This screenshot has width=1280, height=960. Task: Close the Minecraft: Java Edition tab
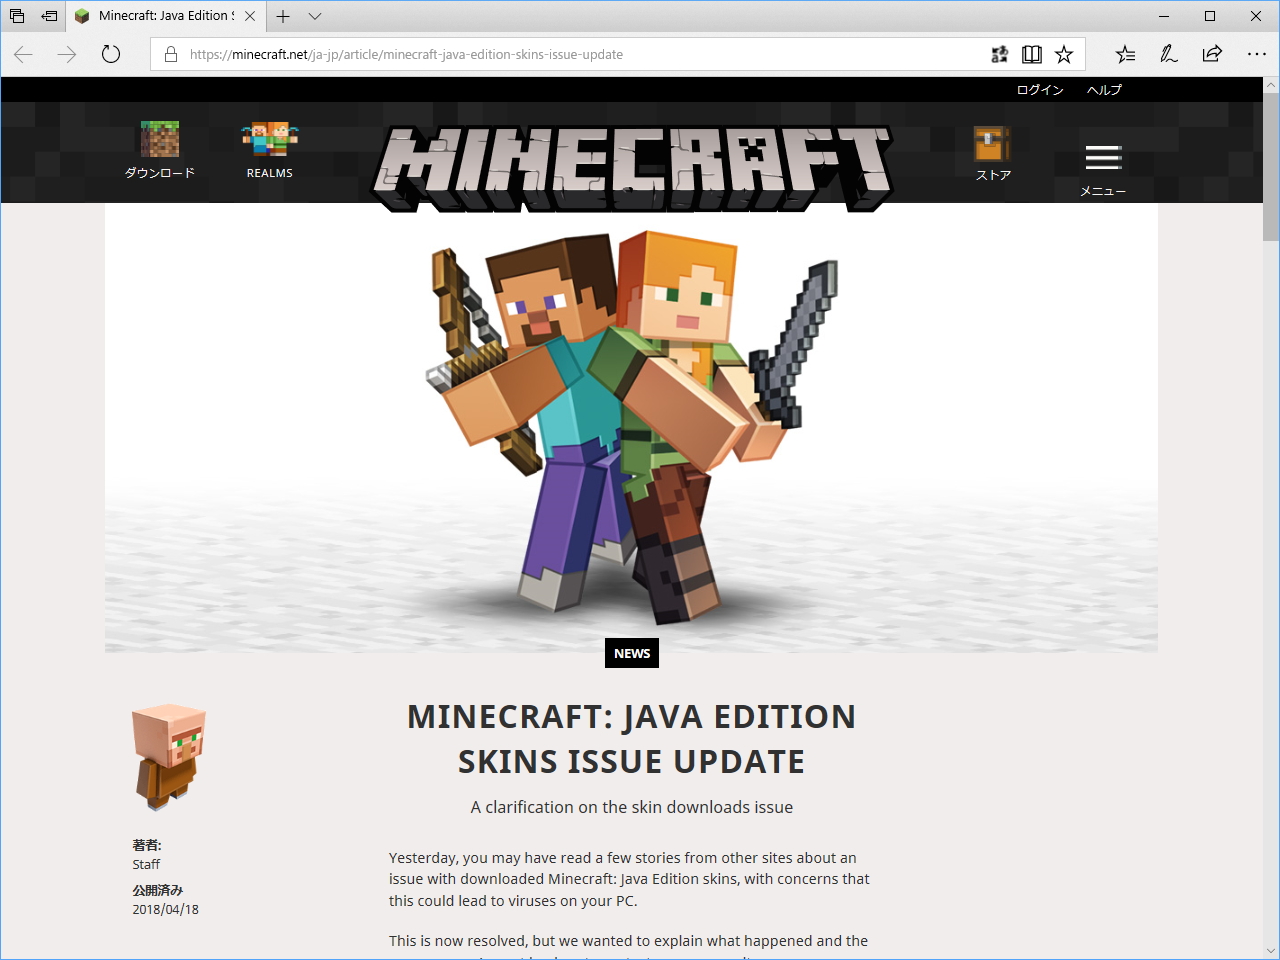tap(250, 16)
